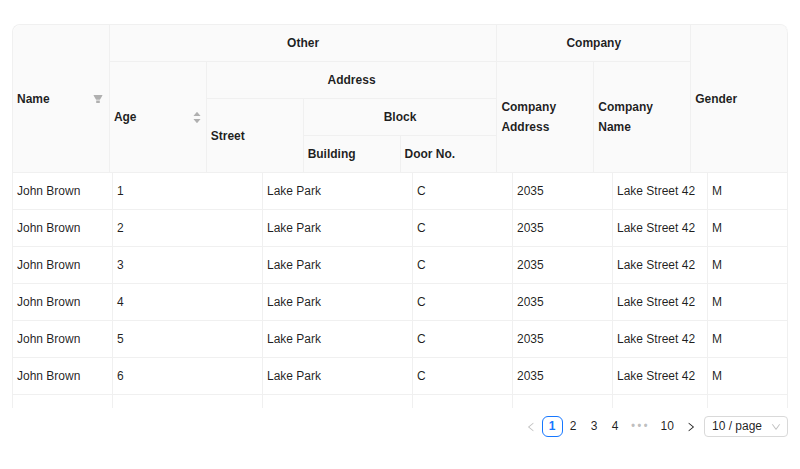Click Lake Street 42 in the age 3 row
The height and width of the screenshot is (469, 800).
[656, 265]
